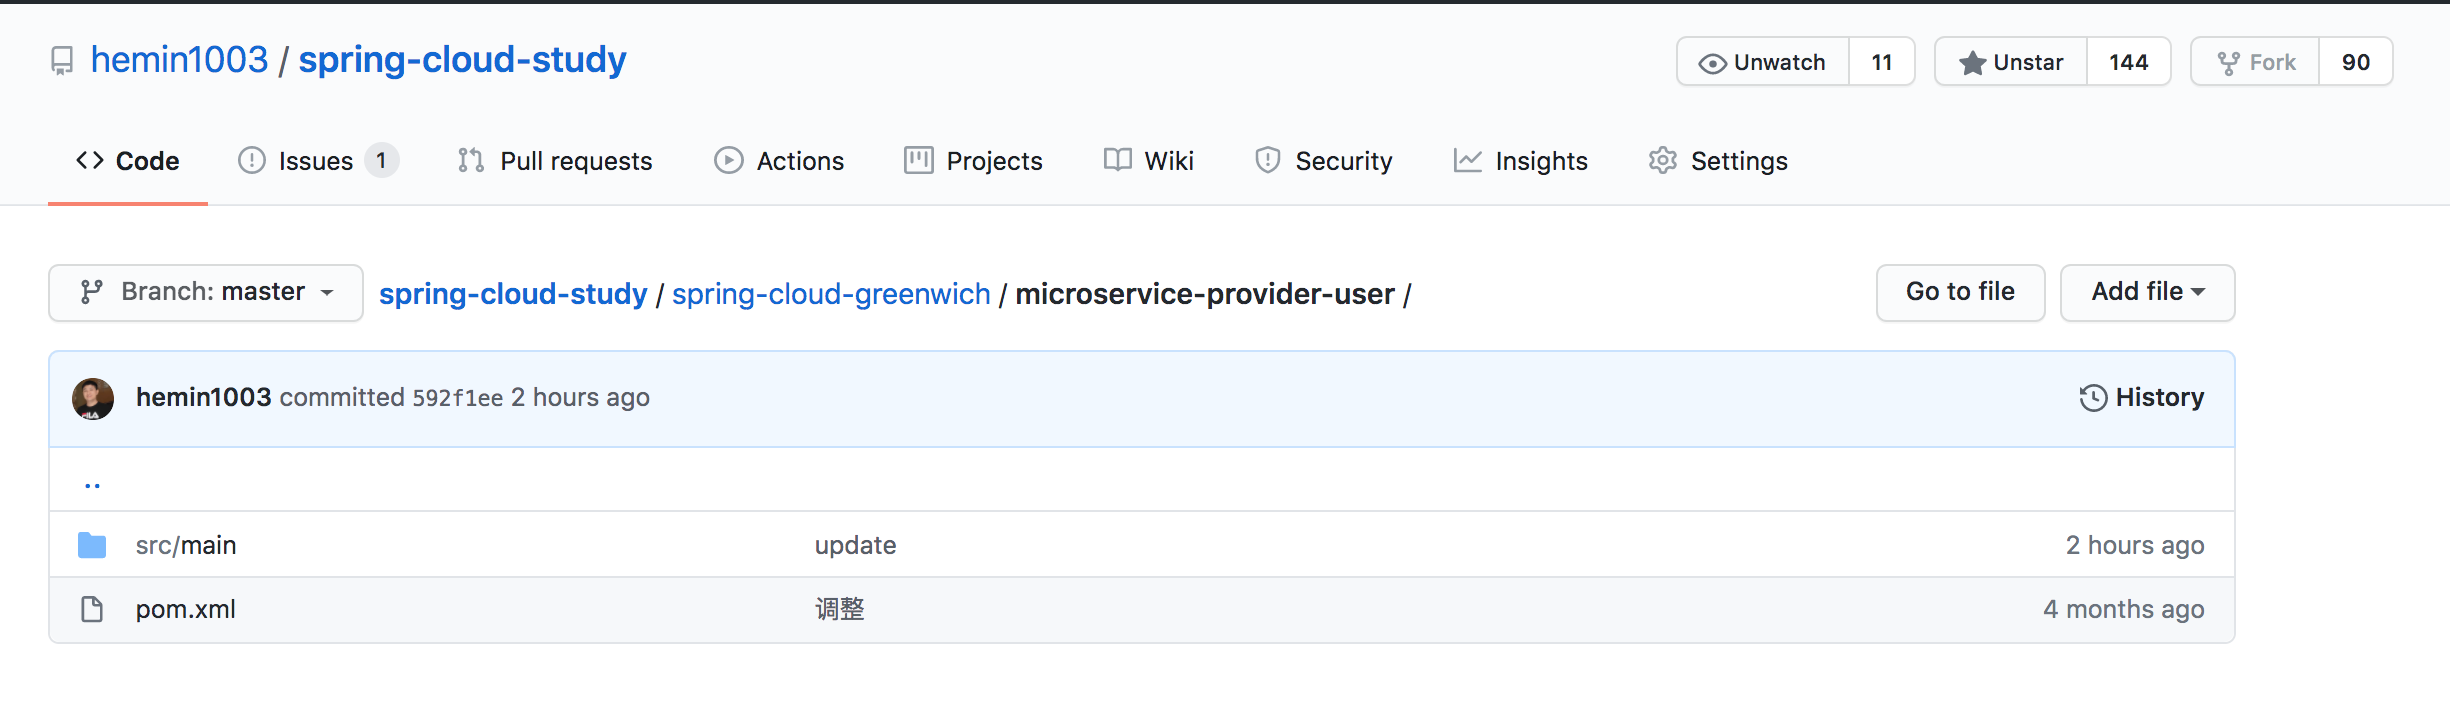Open the Settings gear tab

(1718, 161)
